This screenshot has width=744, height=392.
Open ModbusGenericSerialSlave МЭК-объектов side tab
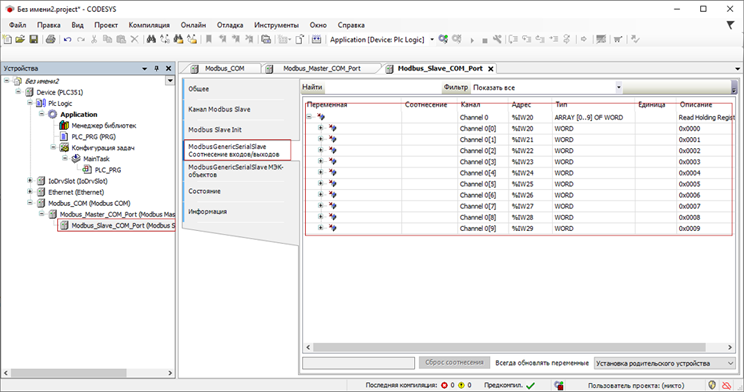236,171
